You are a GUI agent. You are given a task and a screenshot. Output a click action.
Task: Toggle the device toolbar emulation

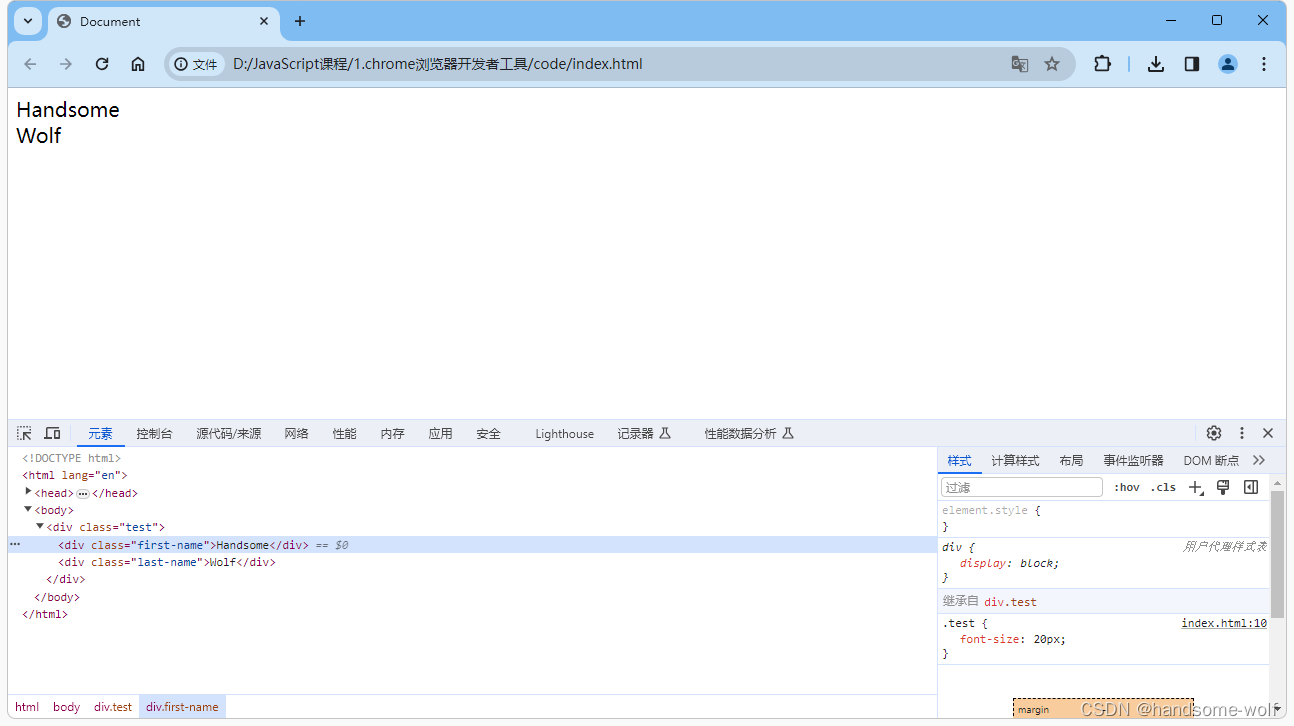52,433
